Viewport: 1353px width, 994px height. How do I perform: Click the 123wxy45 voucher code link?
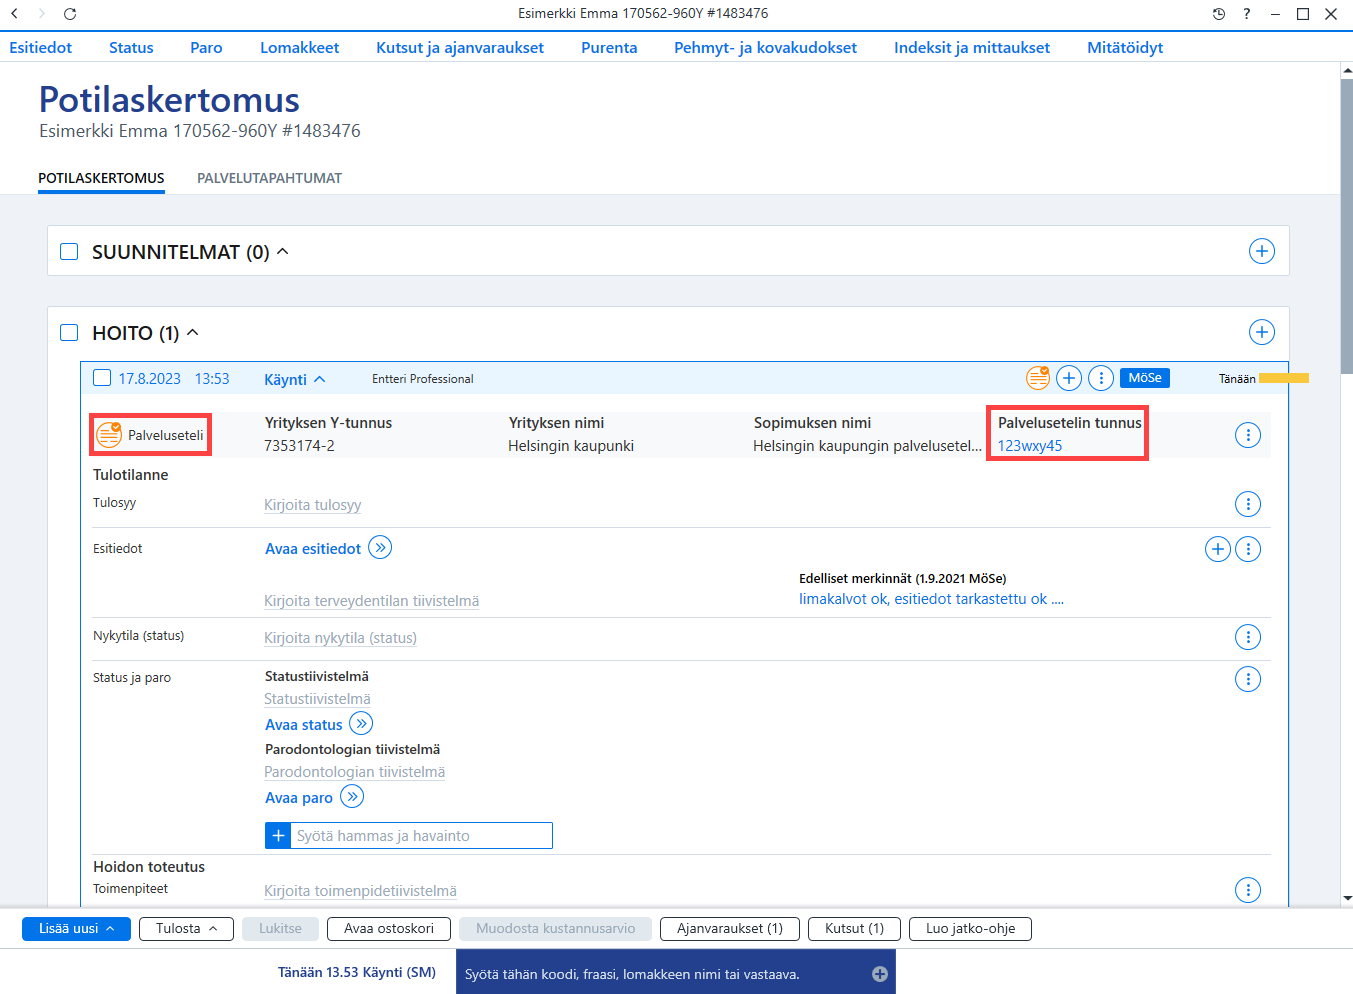(1030, 446)
